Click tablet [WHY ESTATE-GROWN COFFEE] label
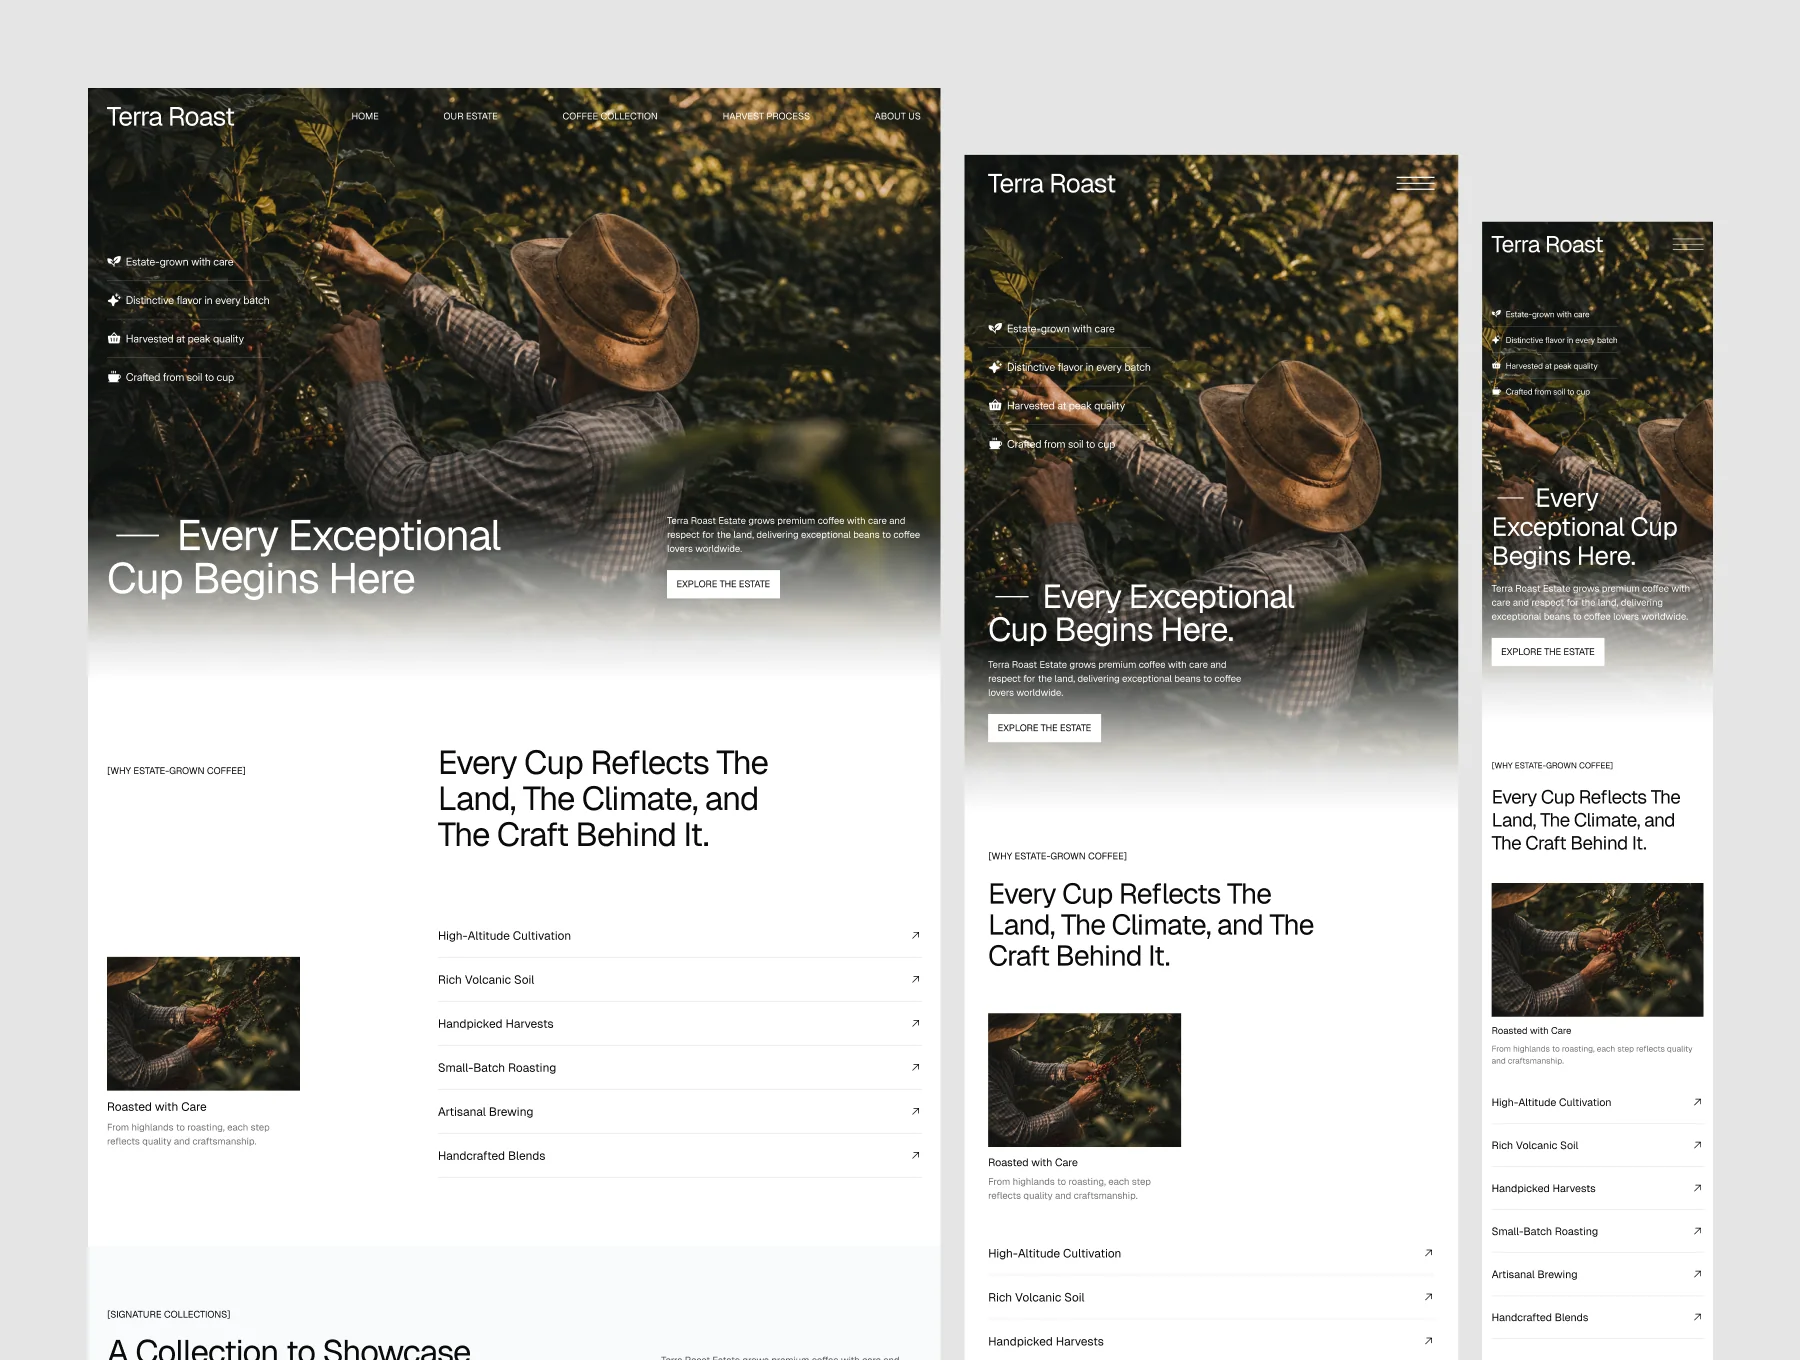 coord(1057,856)
